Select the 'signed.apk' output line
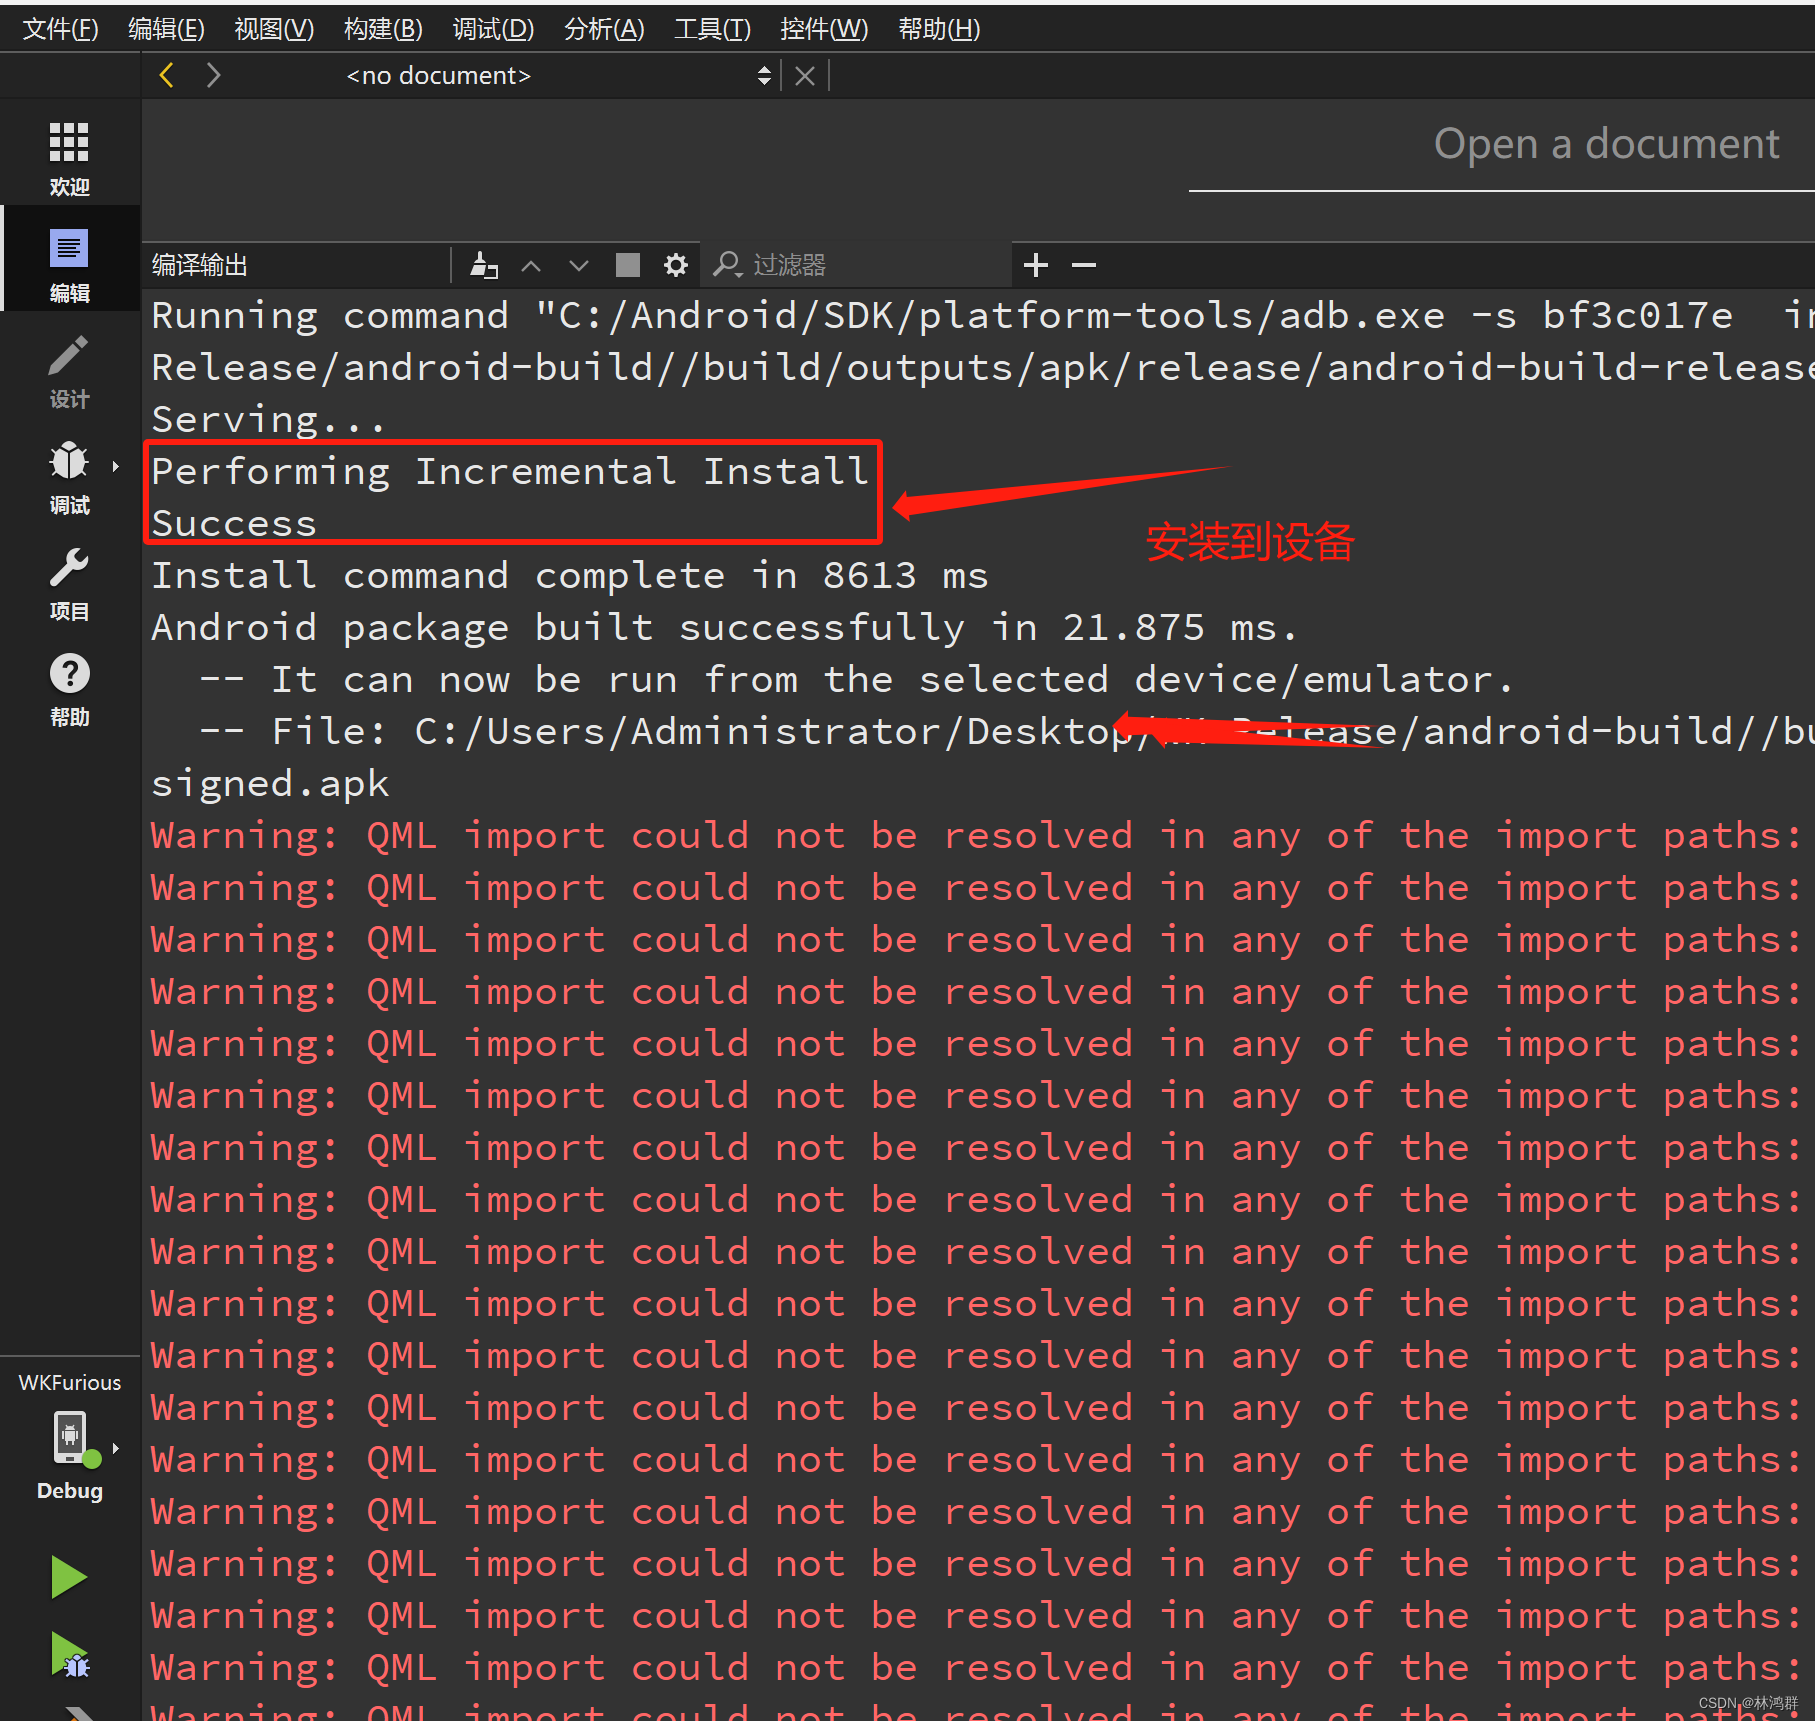Screen dimensions: 1815x1721 pyautogui.click(x=269, y=783)
